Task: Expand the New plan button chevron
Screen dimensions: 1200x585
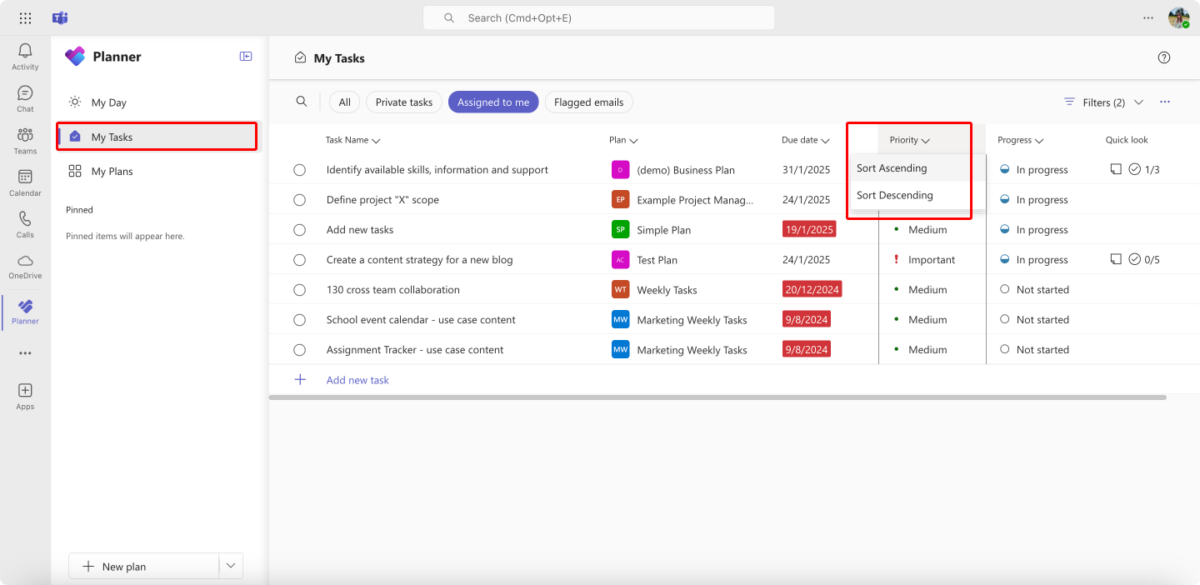Action: 230,565
